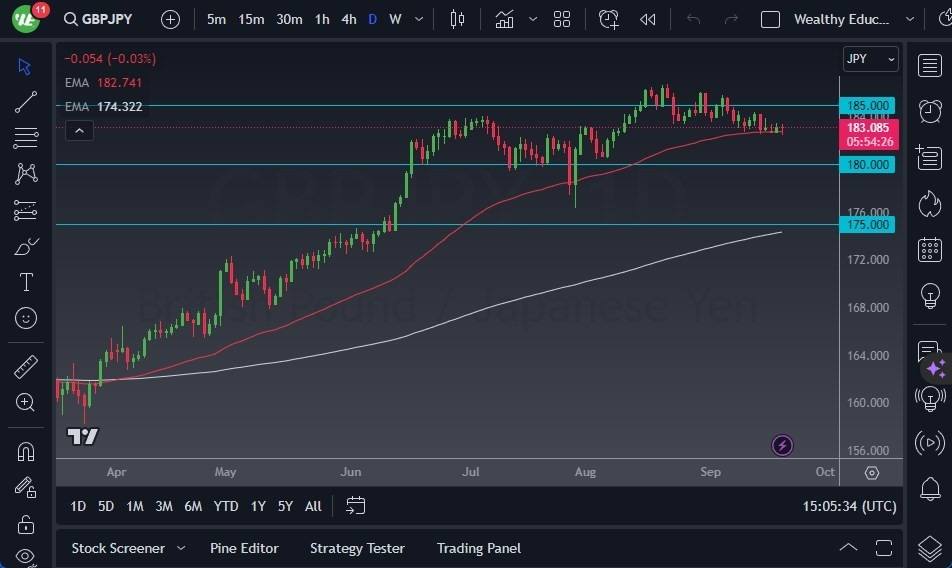Screen dimensions: 952x568
Task: Select the XABCD pattern tool
Action: [26, 174]
